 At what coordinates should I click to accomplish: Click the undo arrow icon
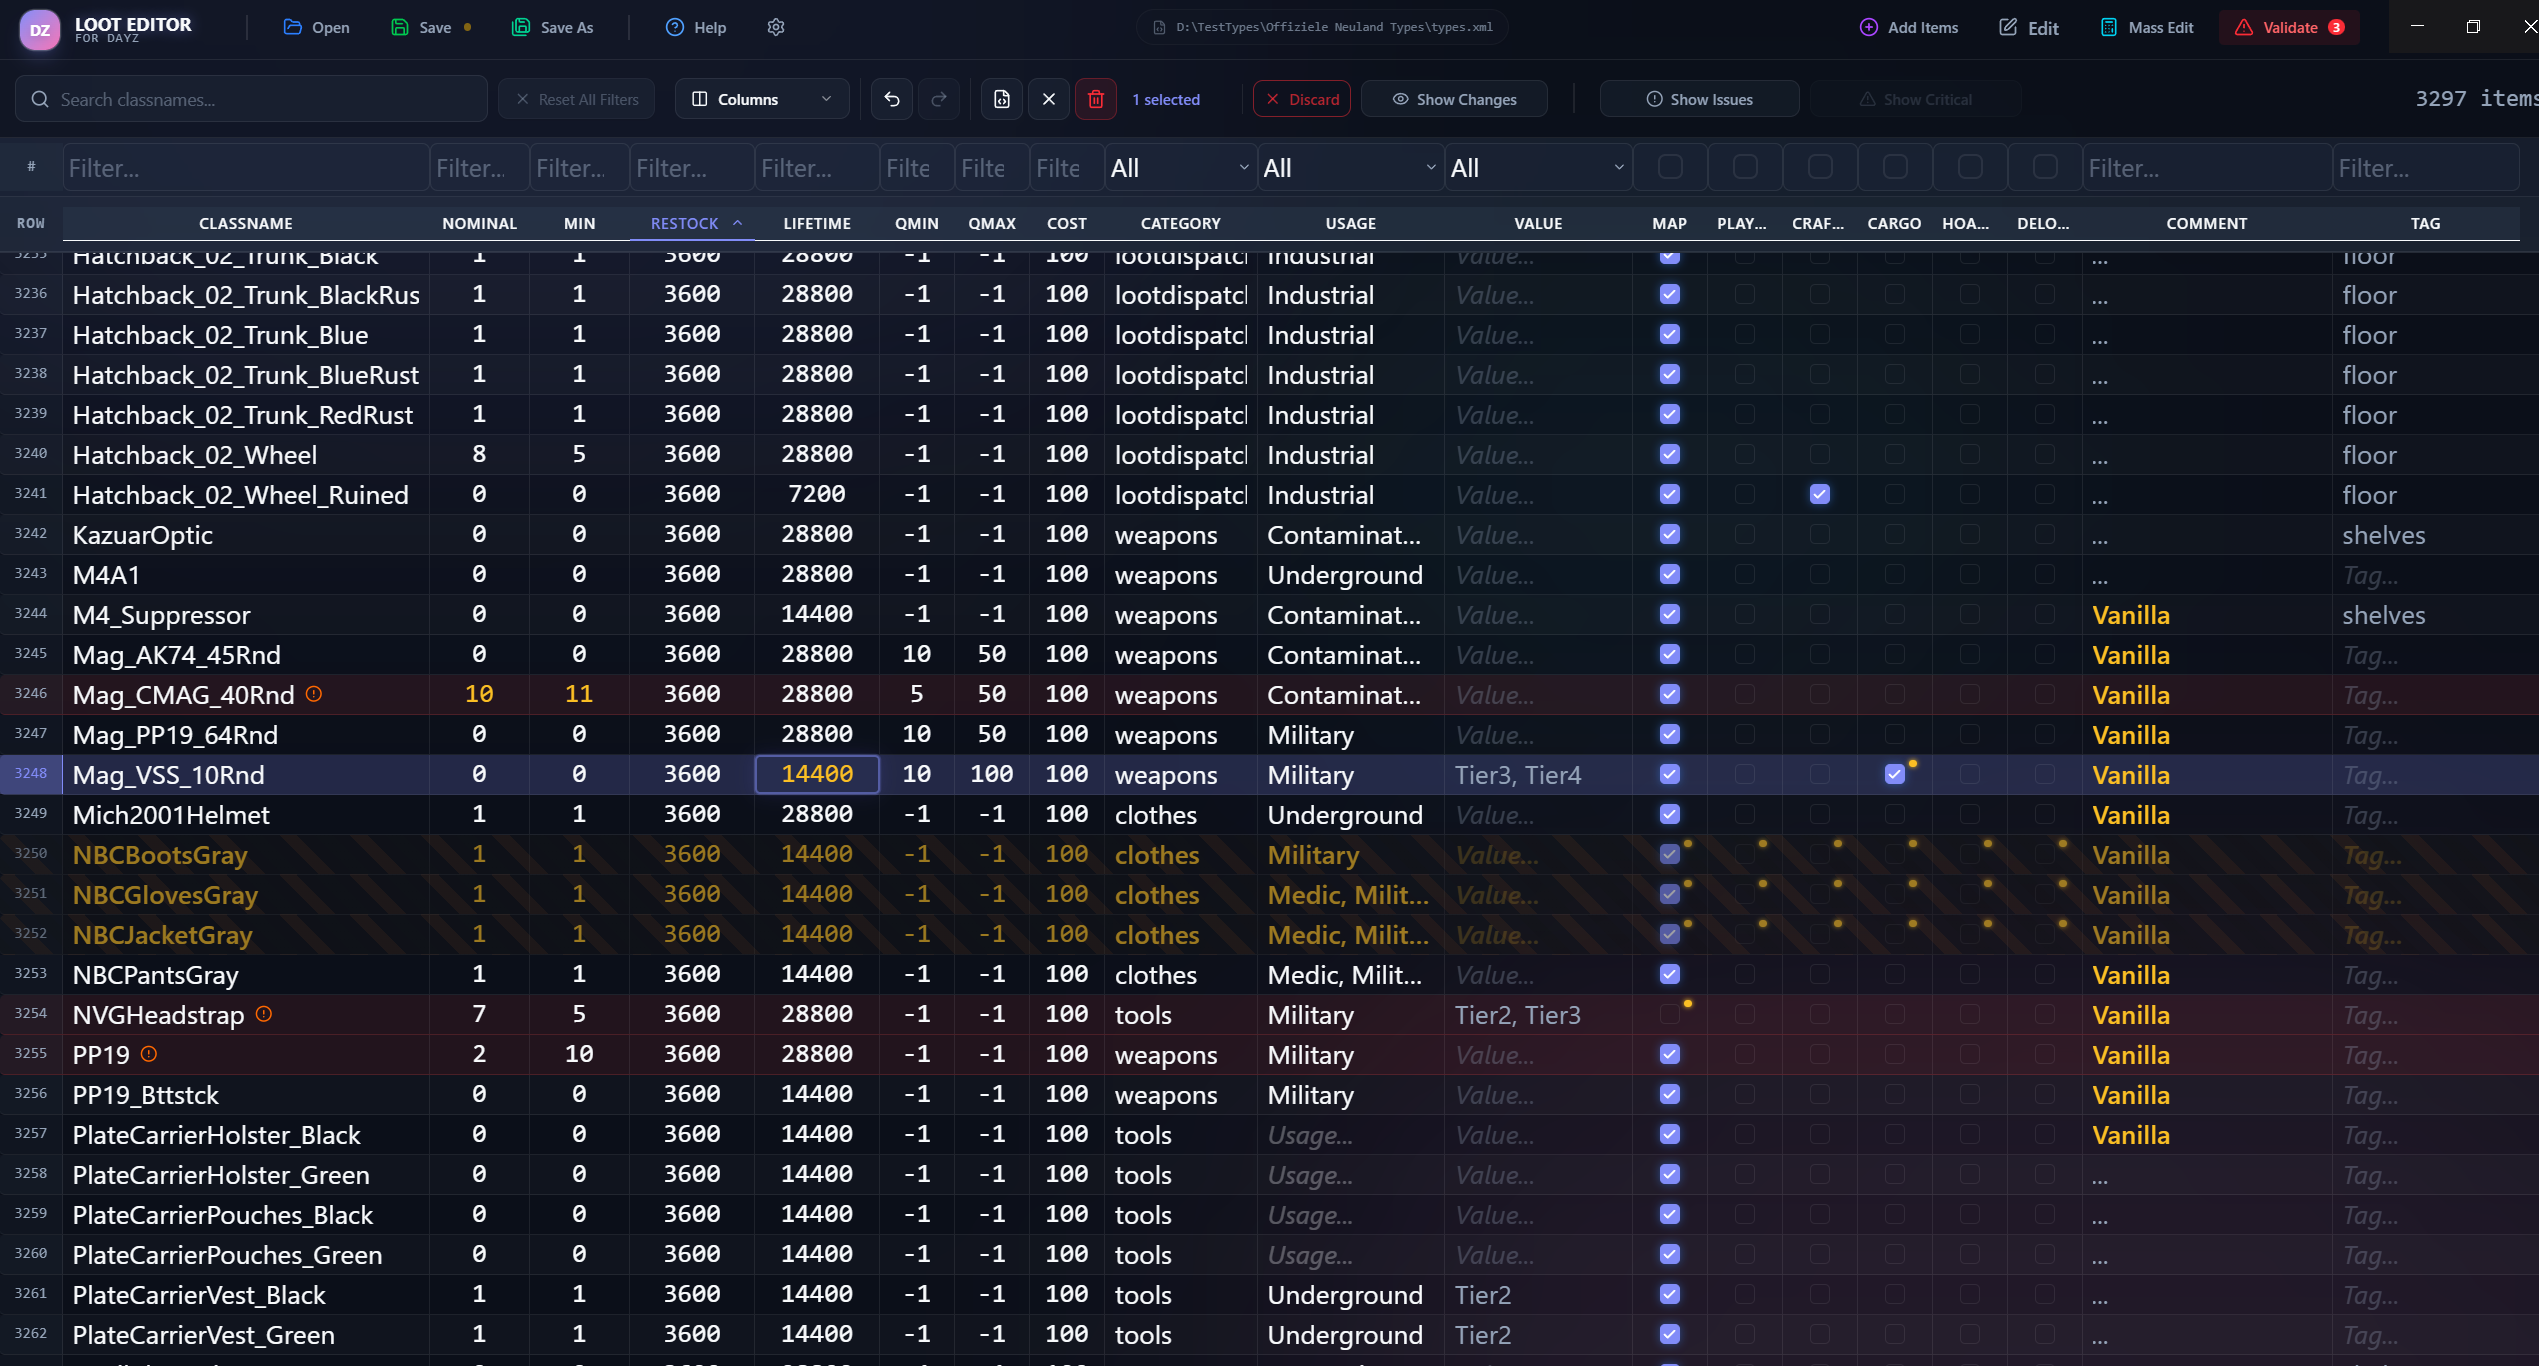[891, 99]
